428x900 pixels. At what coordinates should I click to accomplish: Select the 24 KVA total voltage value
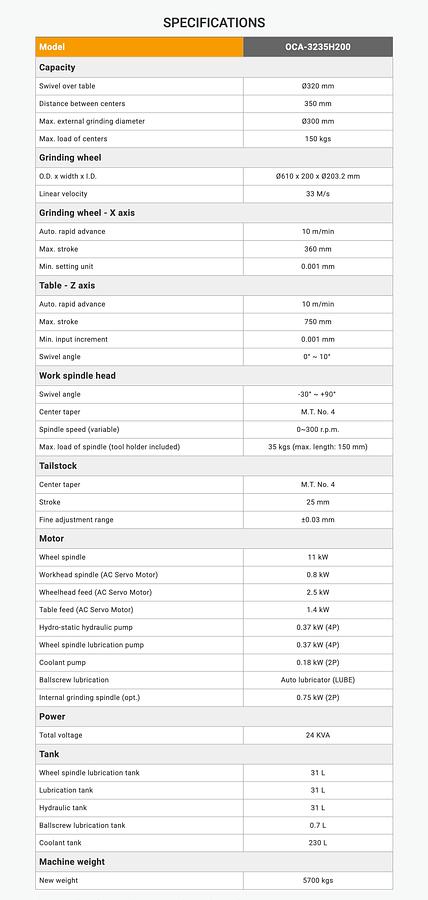[x=318, y=735]
